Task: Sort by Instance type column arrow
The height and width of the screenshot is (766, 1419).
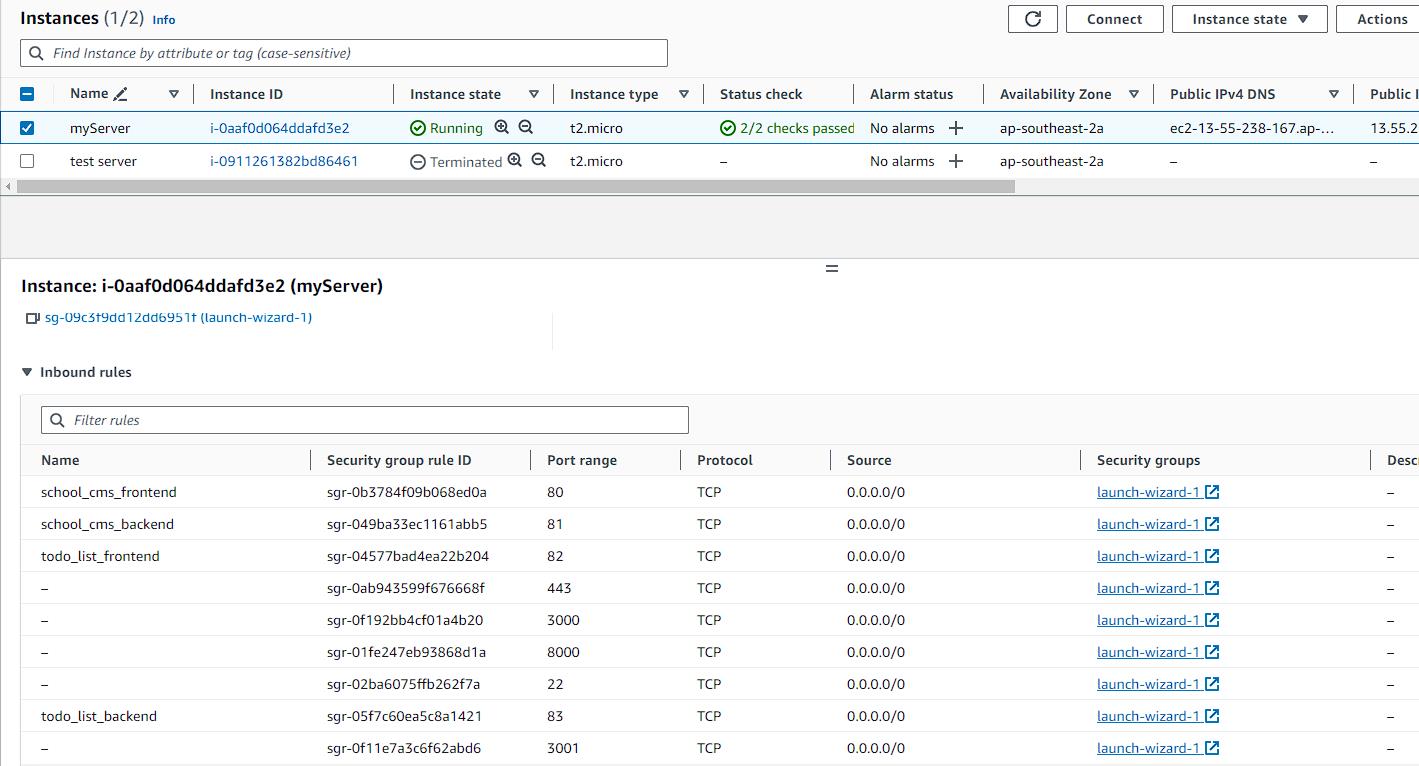Action: tap(684, 94)
